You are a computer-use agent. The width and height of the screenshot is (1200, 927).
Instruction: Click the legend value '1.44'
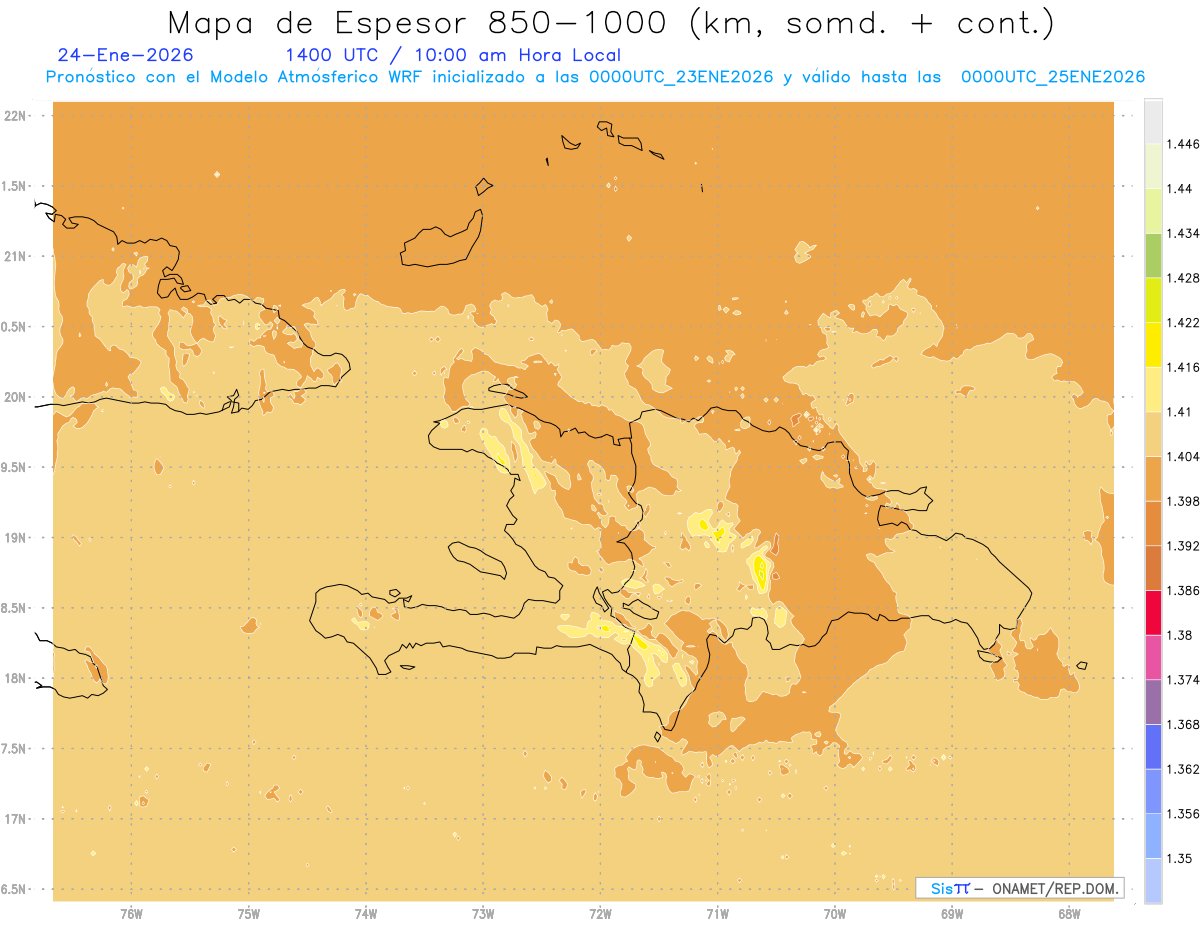click(x=1177, y=189)
